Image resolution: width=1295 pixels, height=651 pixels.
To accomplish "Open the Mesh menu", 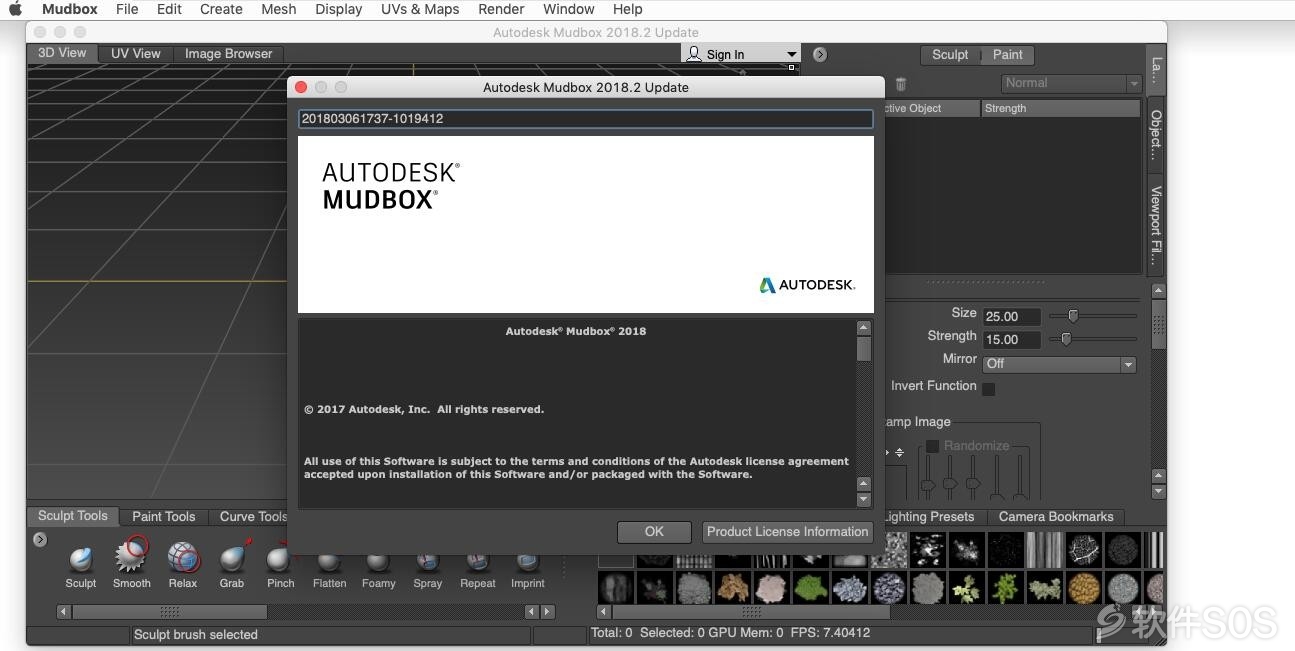I will 278,9.
